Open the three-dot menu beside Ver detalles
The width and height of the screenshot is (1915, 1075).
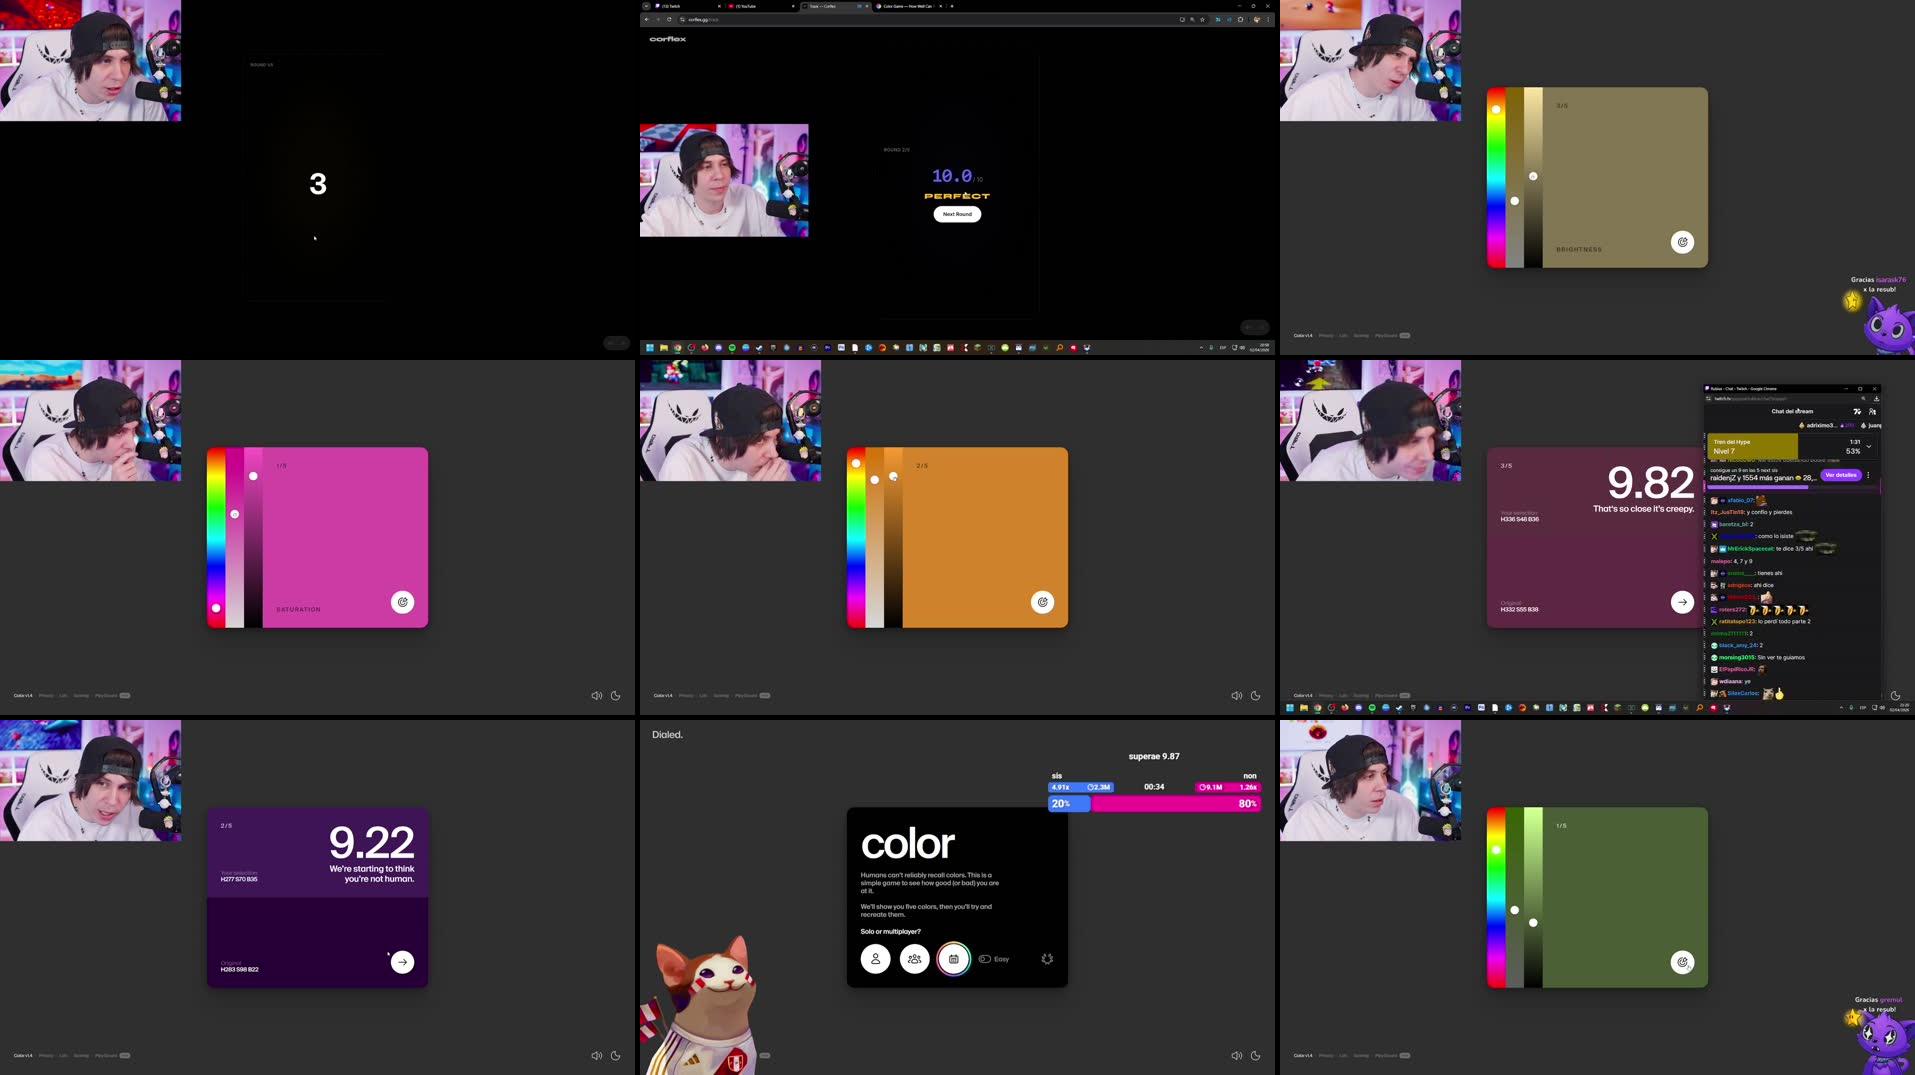(1868, 475)
